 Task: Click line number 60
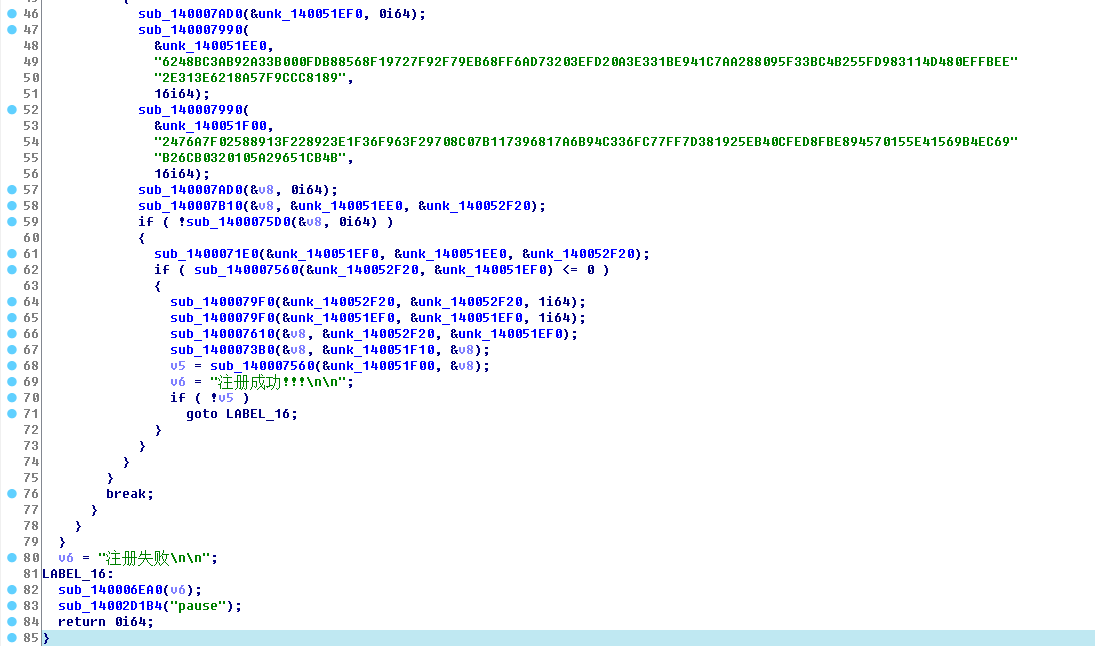click(x=31, y=237)
